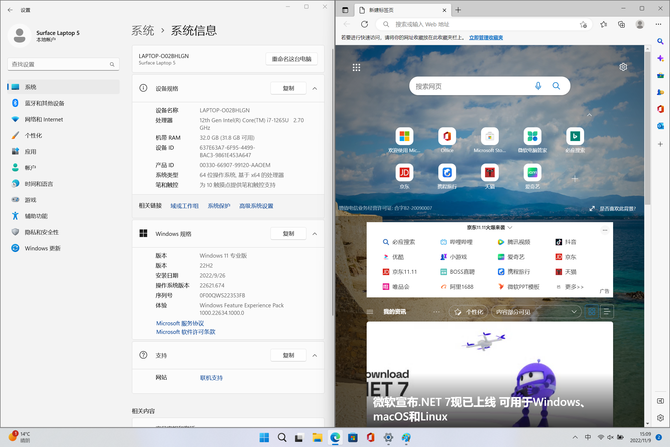Open the Office quick link tile

coord(447,136)
